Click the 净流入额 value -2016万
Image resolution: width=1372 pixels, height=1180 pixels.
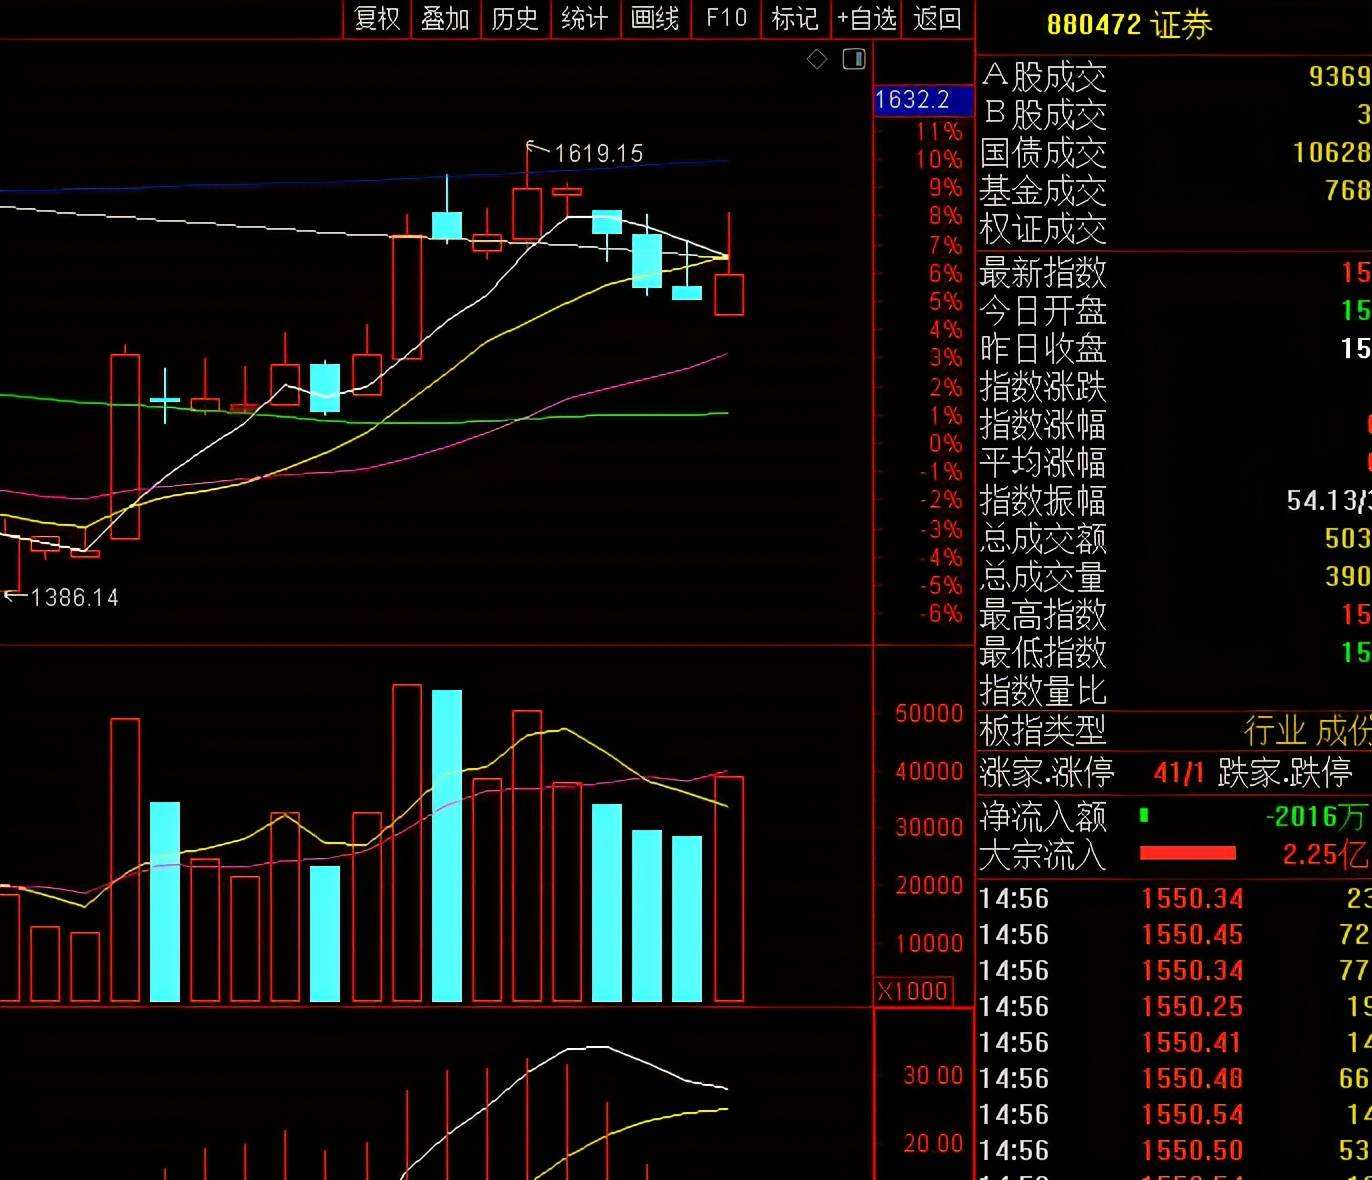point(1315,816)
